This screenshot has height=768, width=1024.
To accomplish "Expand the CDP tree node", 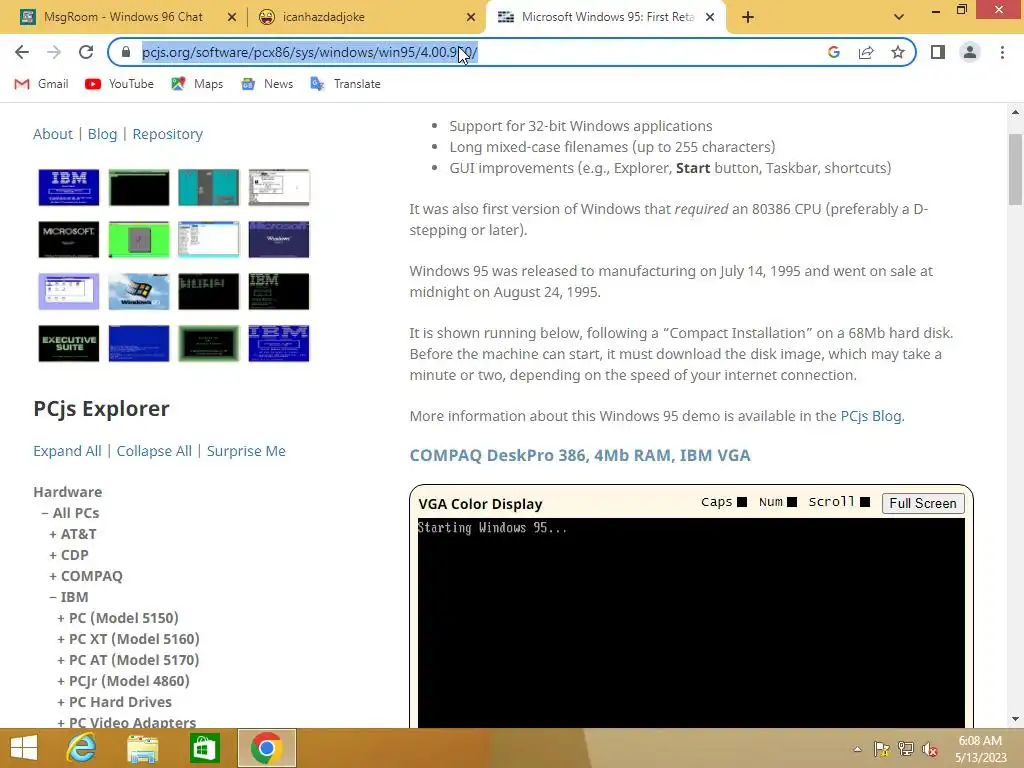I will coord(69,555).
